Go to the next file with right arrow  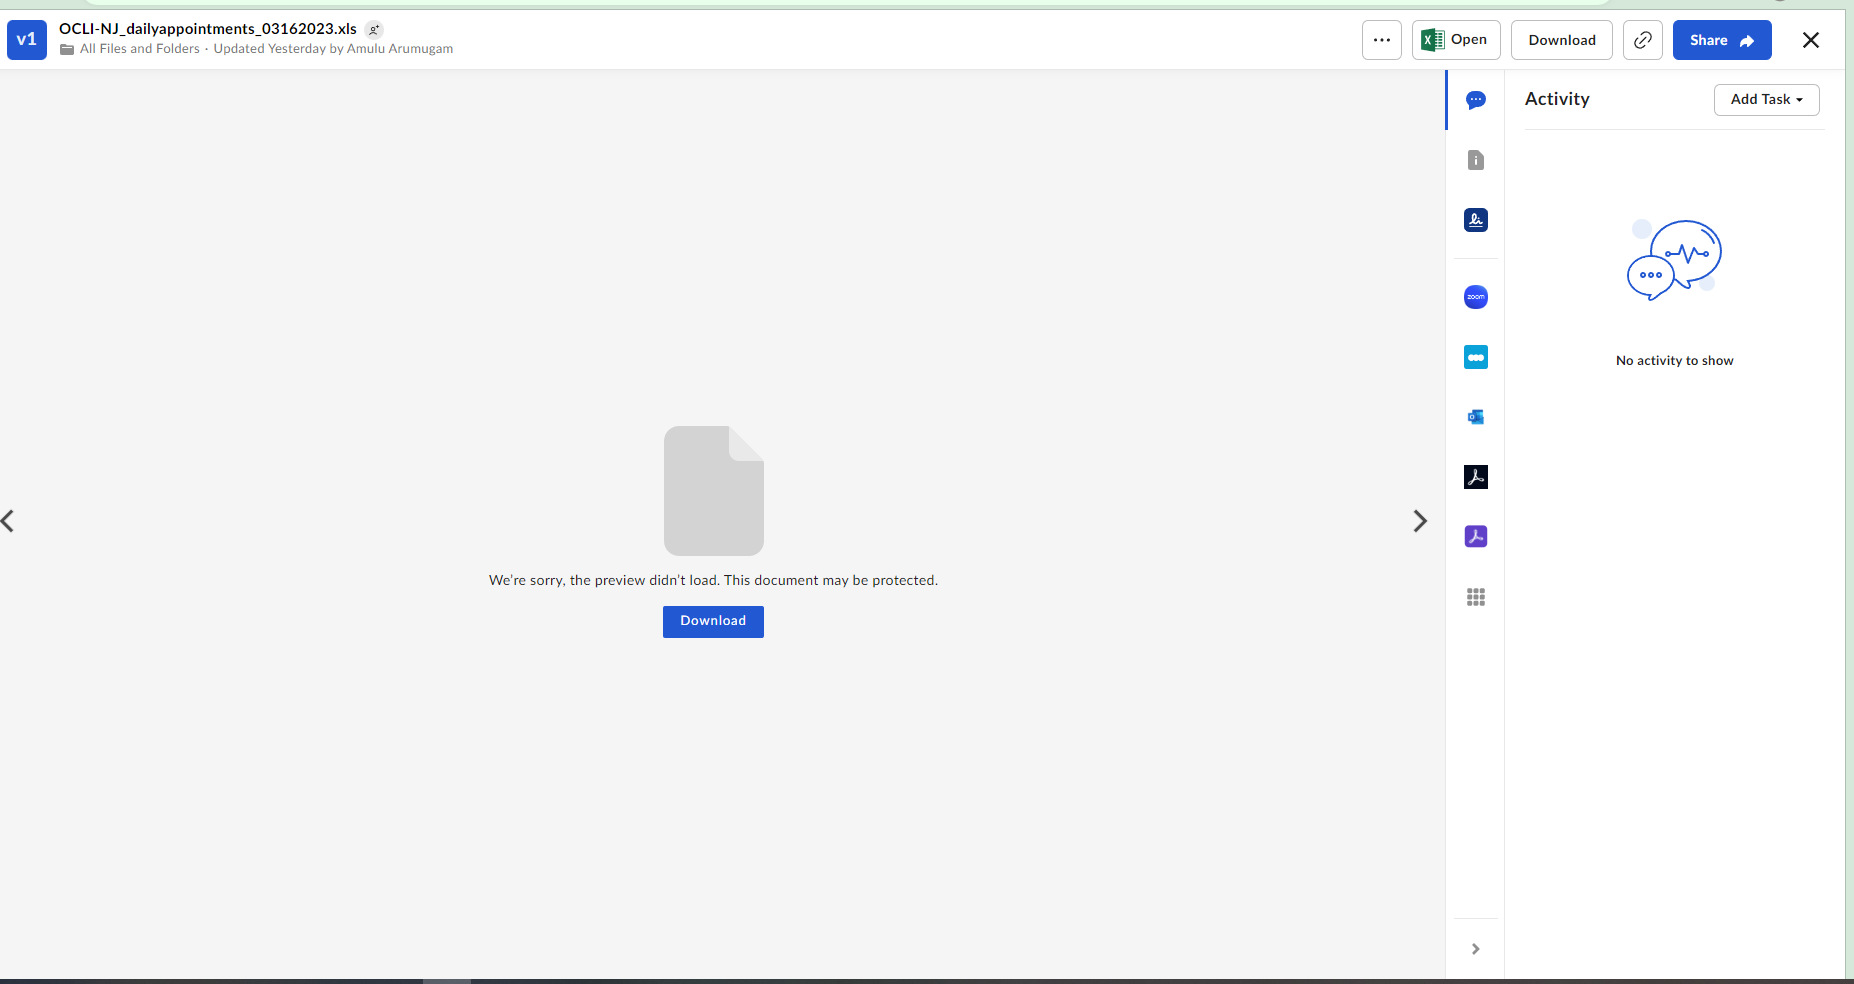pyautogui.click(x=1419, y=521)
